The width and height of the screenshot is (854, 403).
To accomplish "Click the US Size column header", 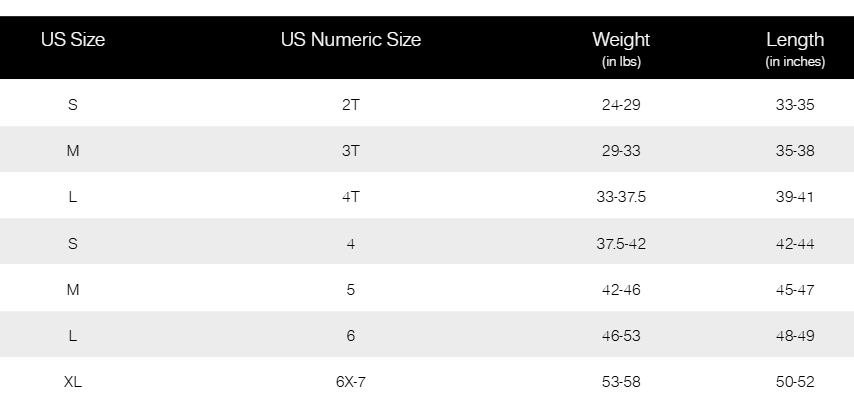I will (x=73, y=40).
